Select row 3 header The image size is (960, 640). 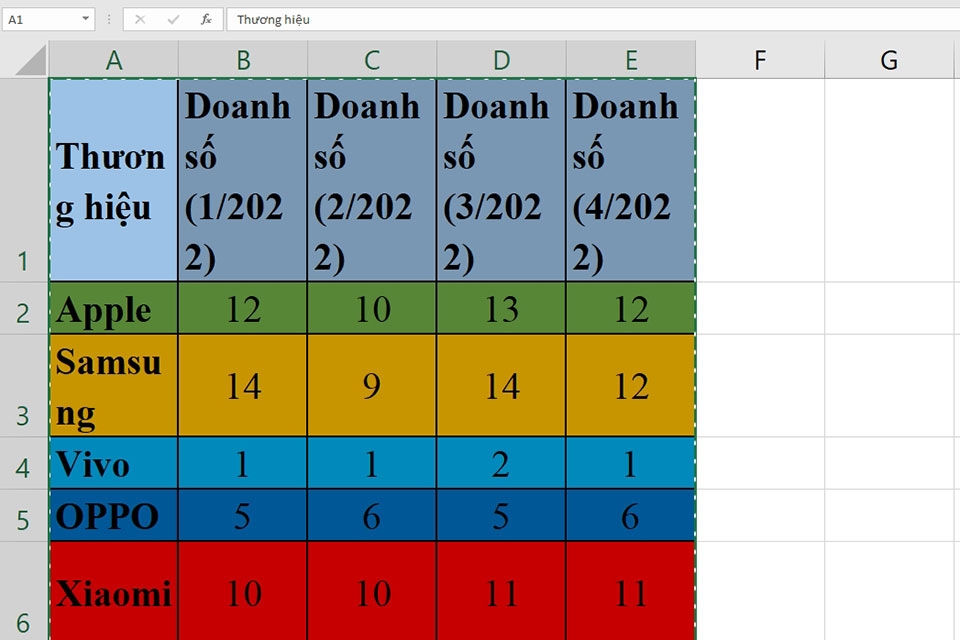(x=24, y=385)
